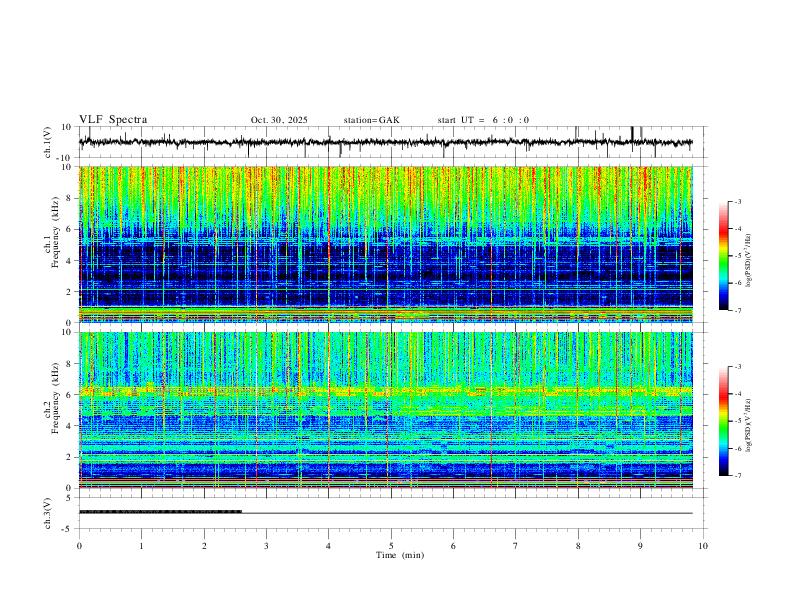Click time axis tick label "5"
This screenshot has width=792, height=612.
coord(391,546)
